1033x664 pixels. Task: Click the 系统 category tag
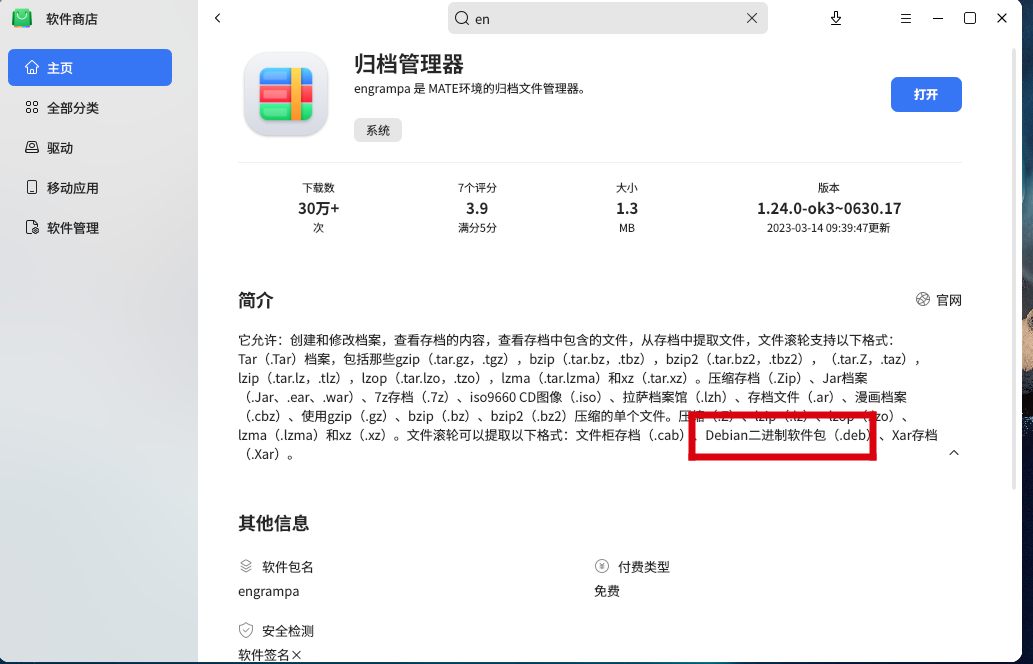point(377,130)
